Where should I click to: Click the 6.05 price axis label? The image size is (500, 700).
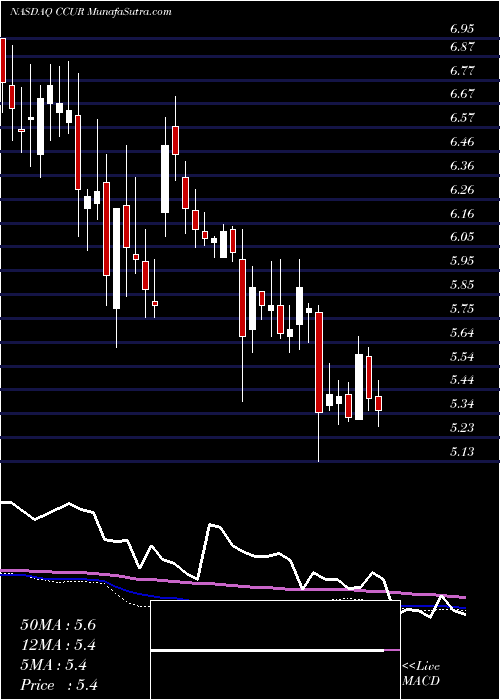point(462,237)
